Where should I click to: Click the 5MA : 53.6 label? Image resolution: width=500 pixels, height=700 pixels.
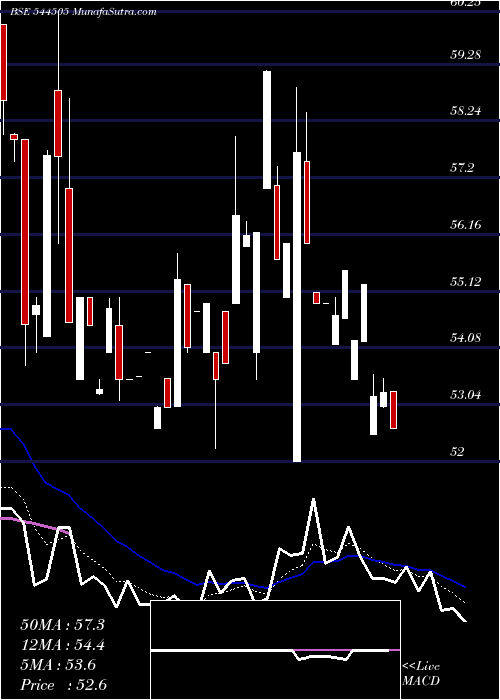point(58,665)
